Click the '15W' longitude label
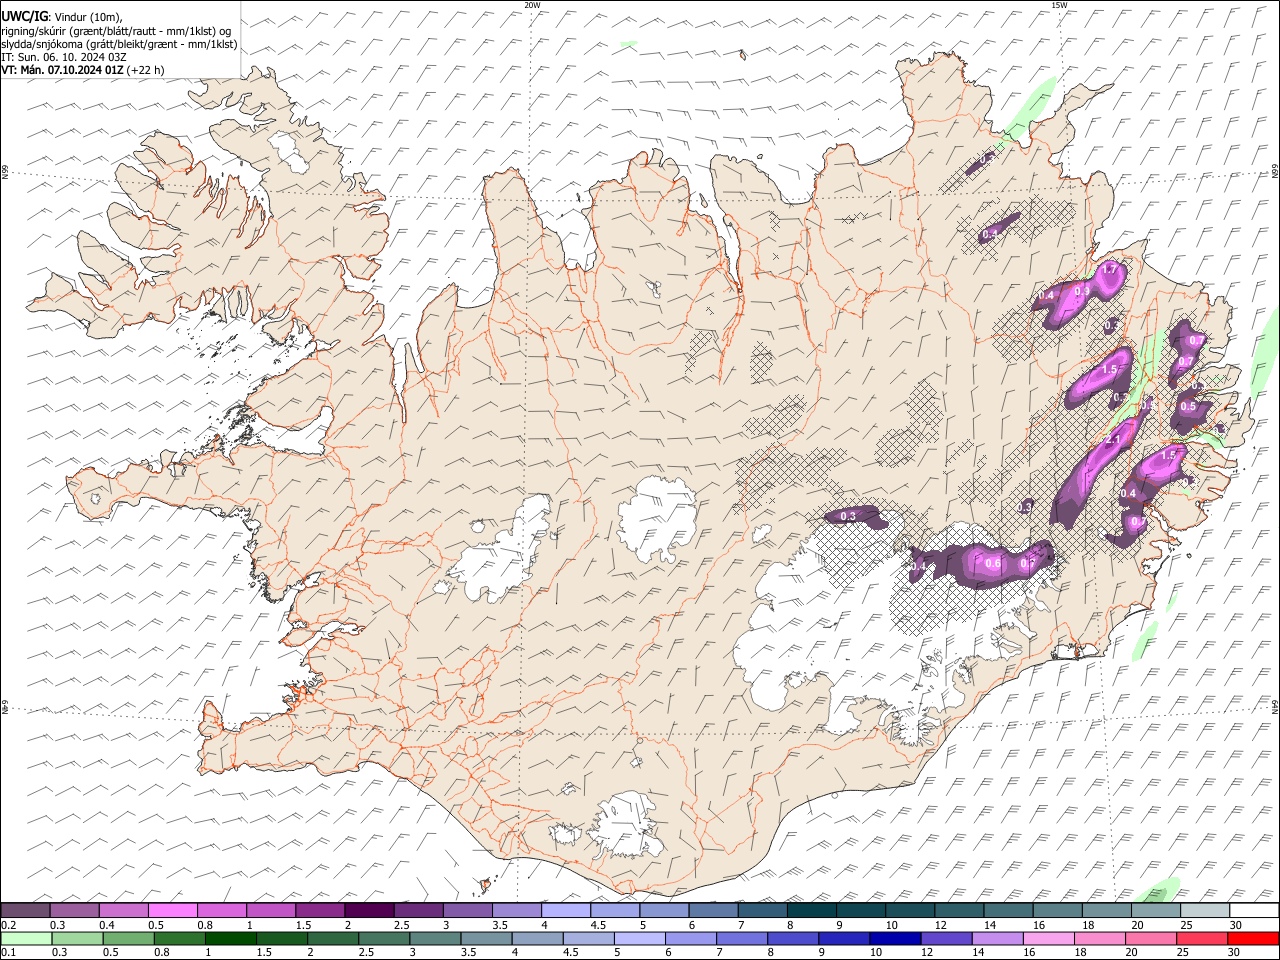 pos(1059,5)
